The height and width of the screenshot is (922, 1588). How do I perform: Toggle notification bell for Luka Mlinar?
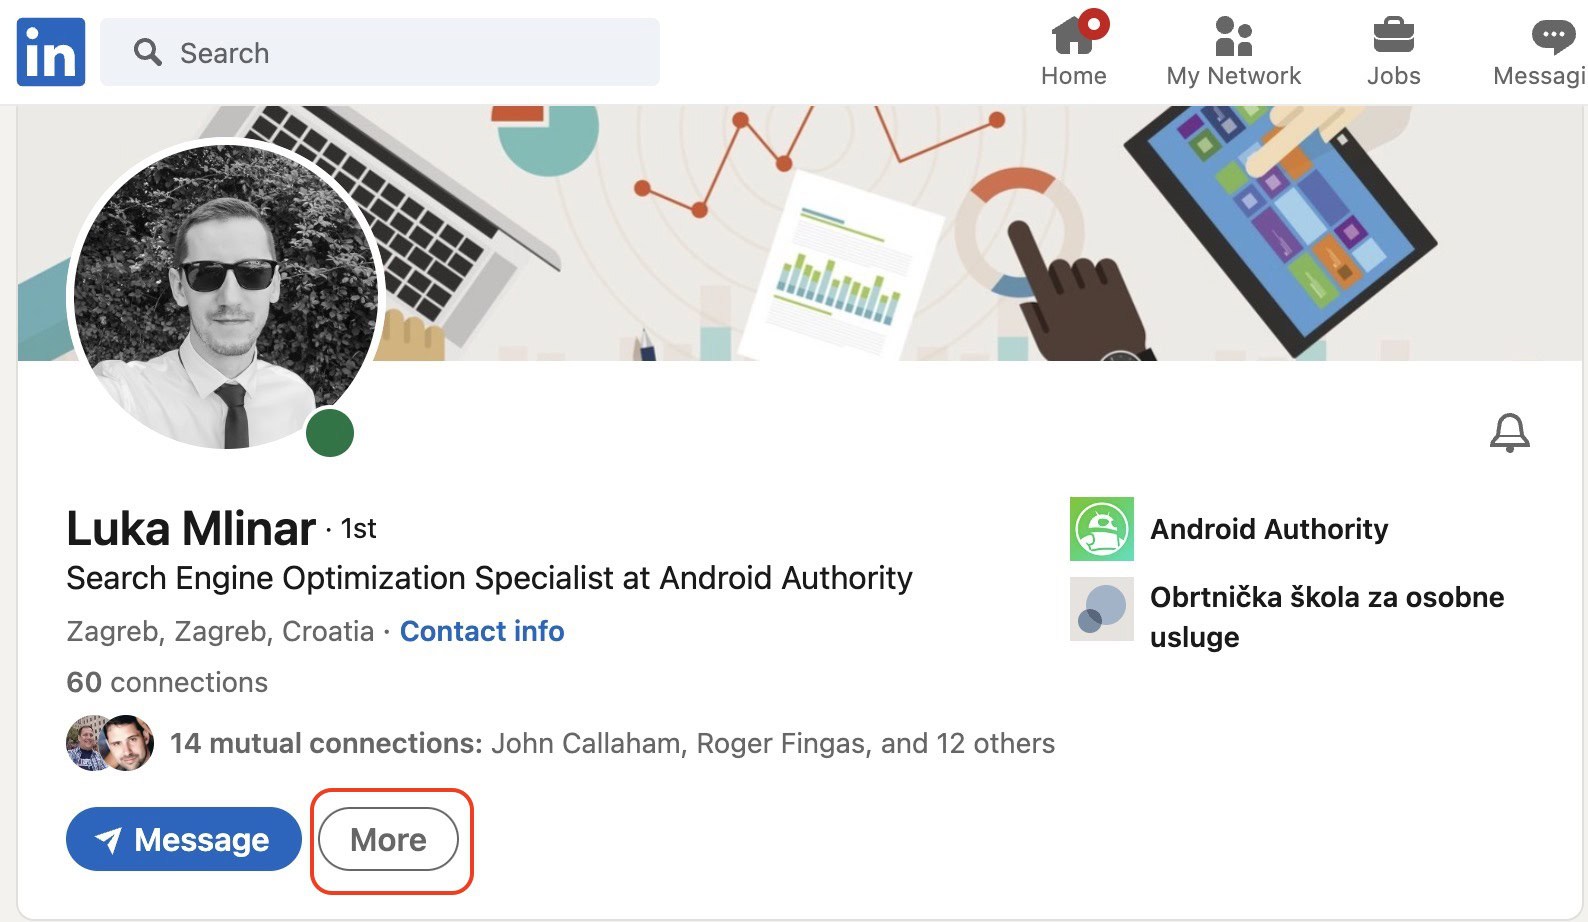(1509, 433)
